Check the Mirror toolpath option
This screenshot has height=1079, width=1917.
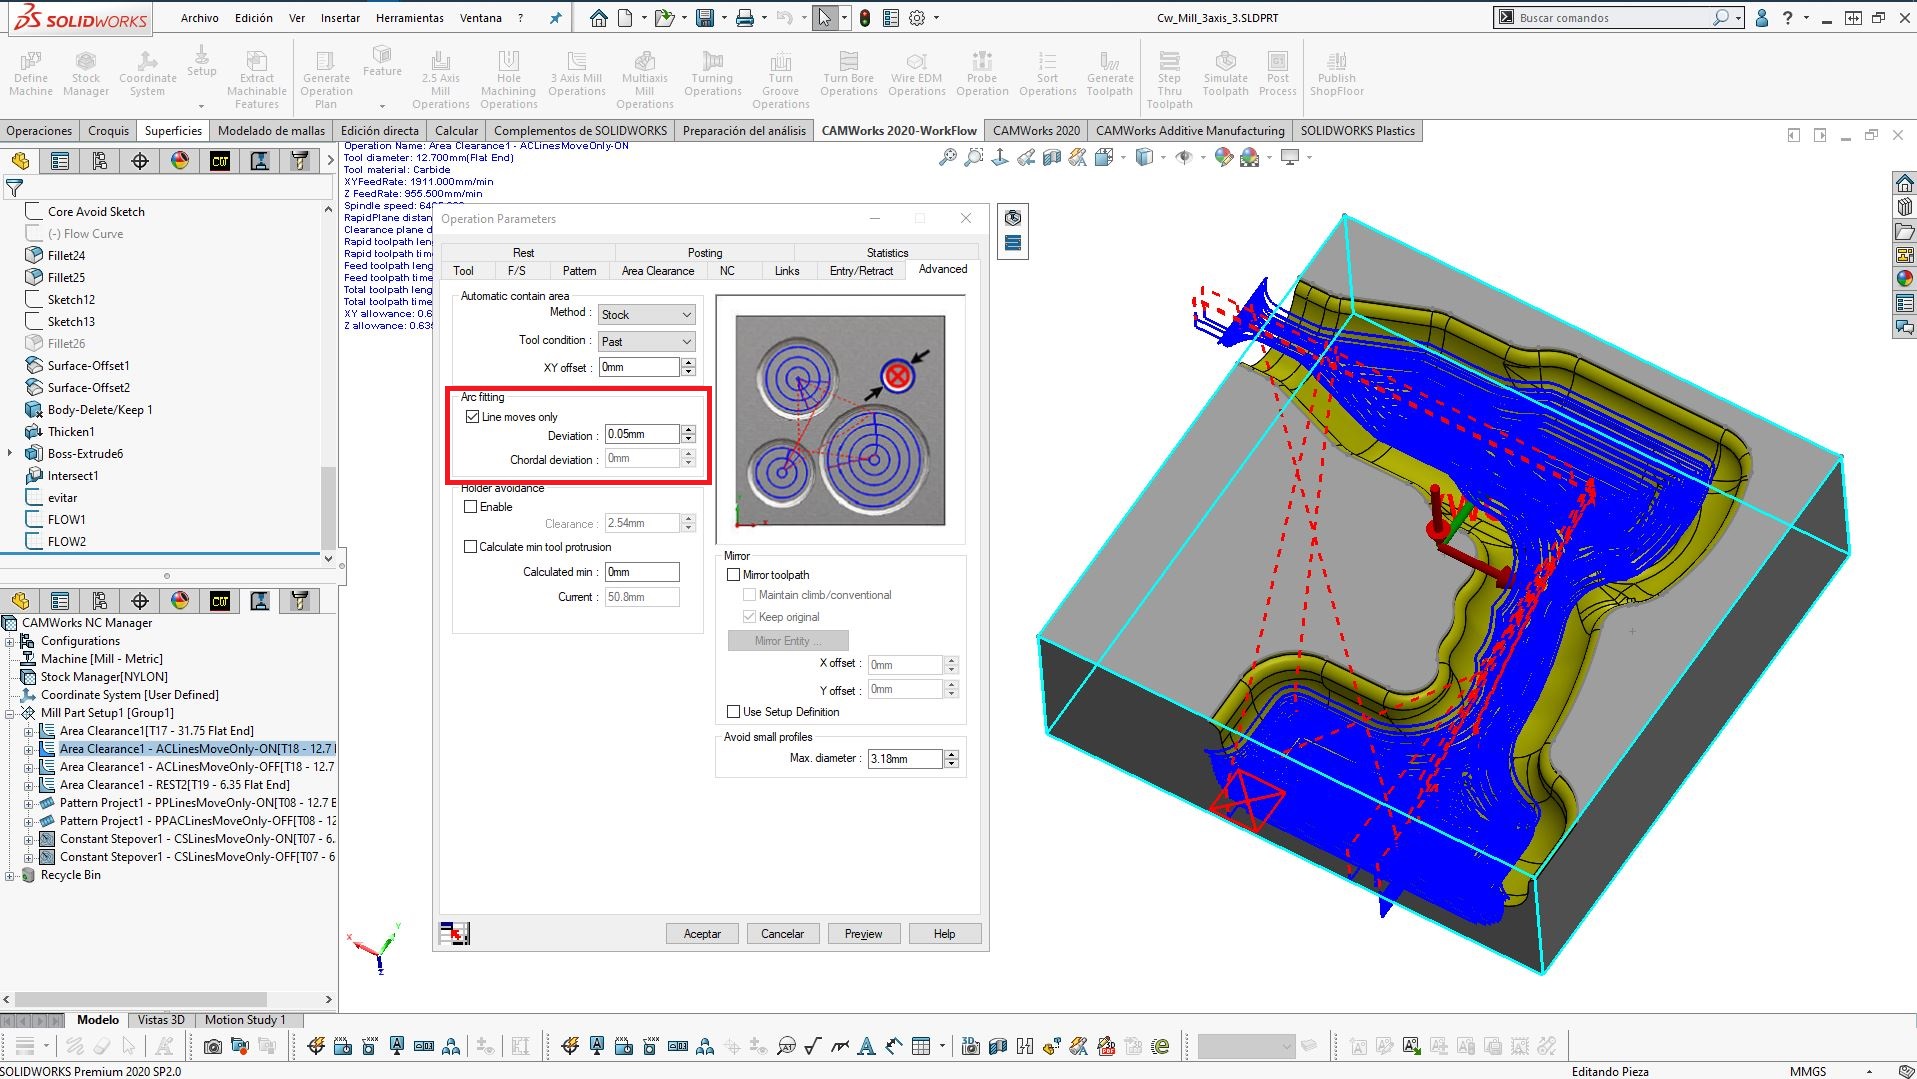(x=734, y=575)
